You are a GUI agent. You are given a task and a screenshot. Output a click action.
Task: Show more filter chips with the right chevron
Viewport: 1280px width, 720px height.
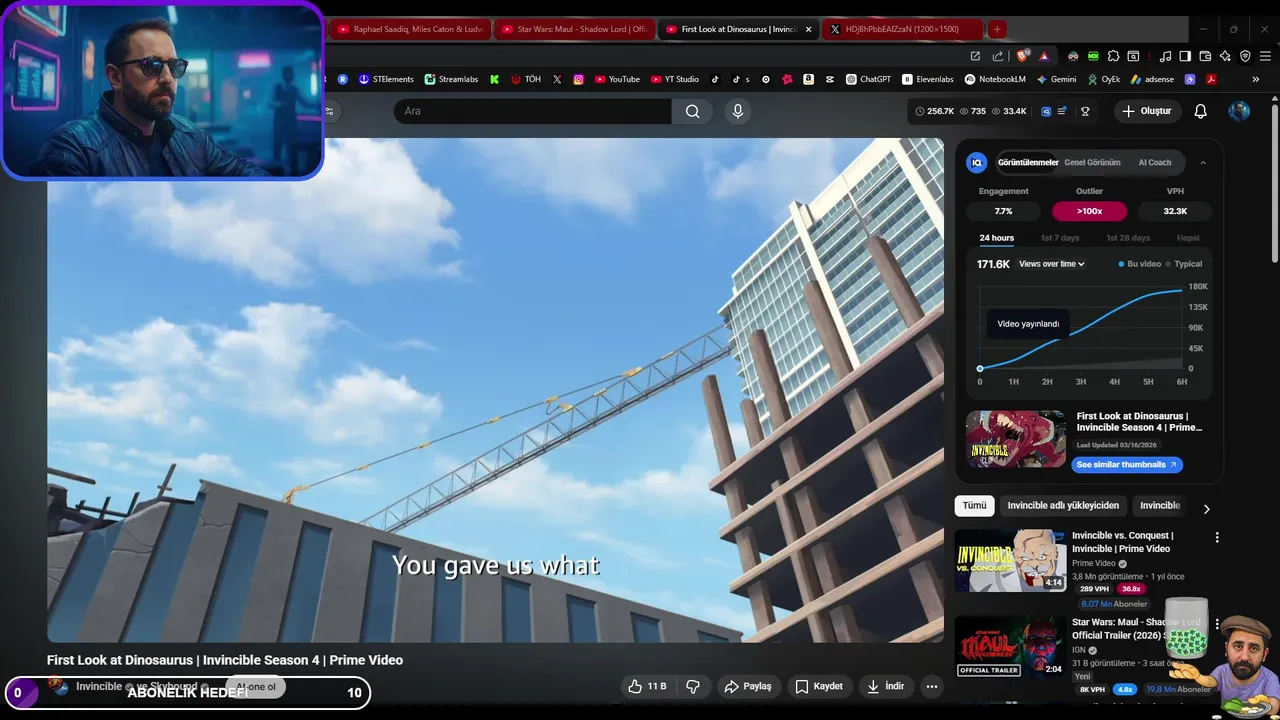(1206, 509)
